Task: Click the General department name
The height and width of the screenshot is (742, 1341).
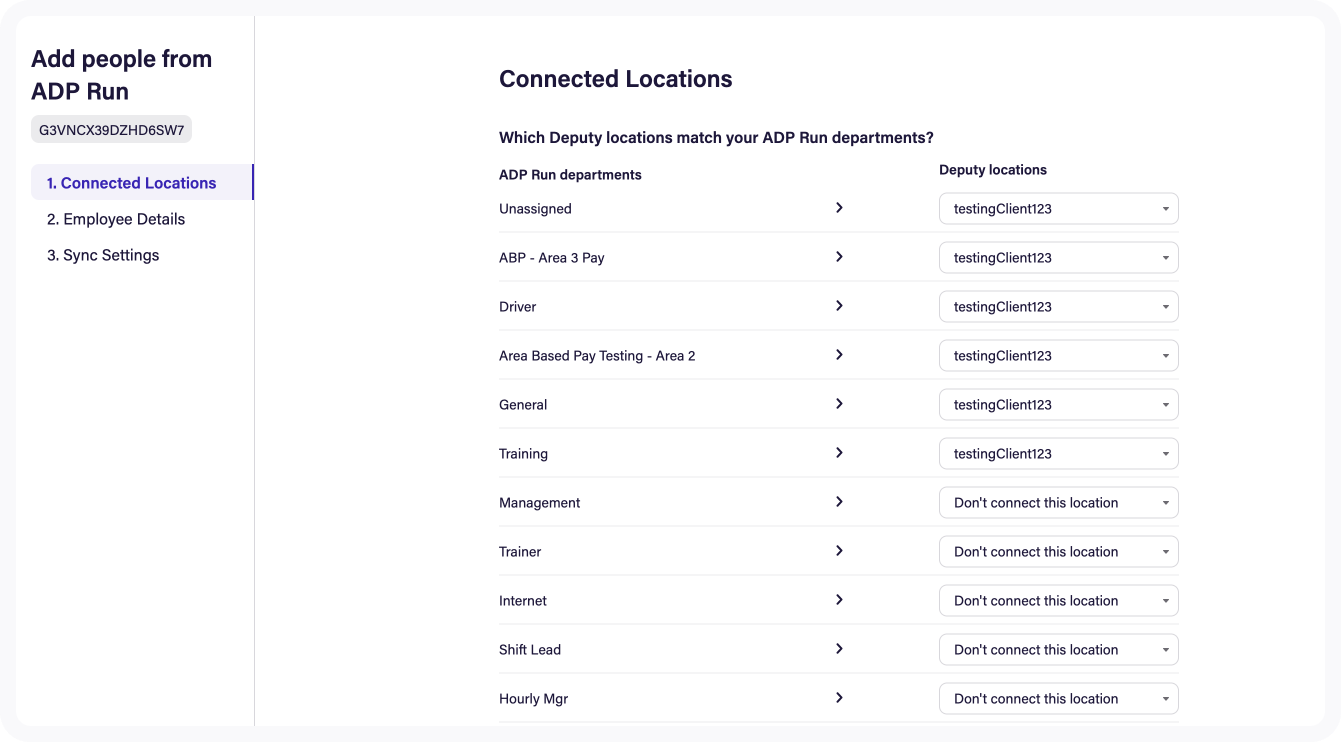Action: pyautogui.click(x=523, y=405)
